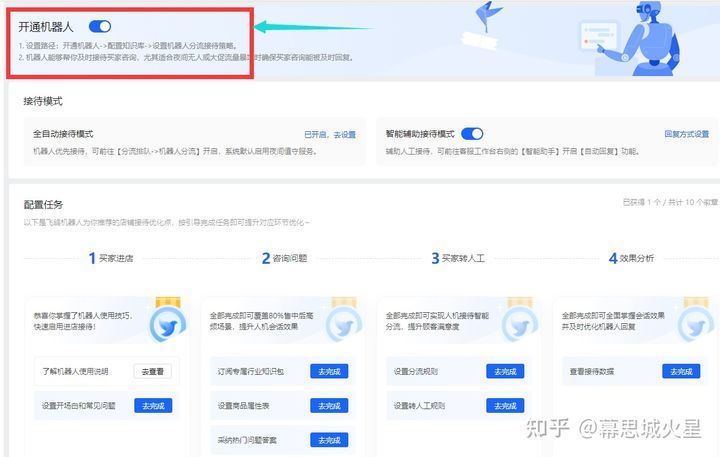This screenshot has width=720, height=457.
Task: Toggle the 开通机器人 switch
Action: point(100,27)
